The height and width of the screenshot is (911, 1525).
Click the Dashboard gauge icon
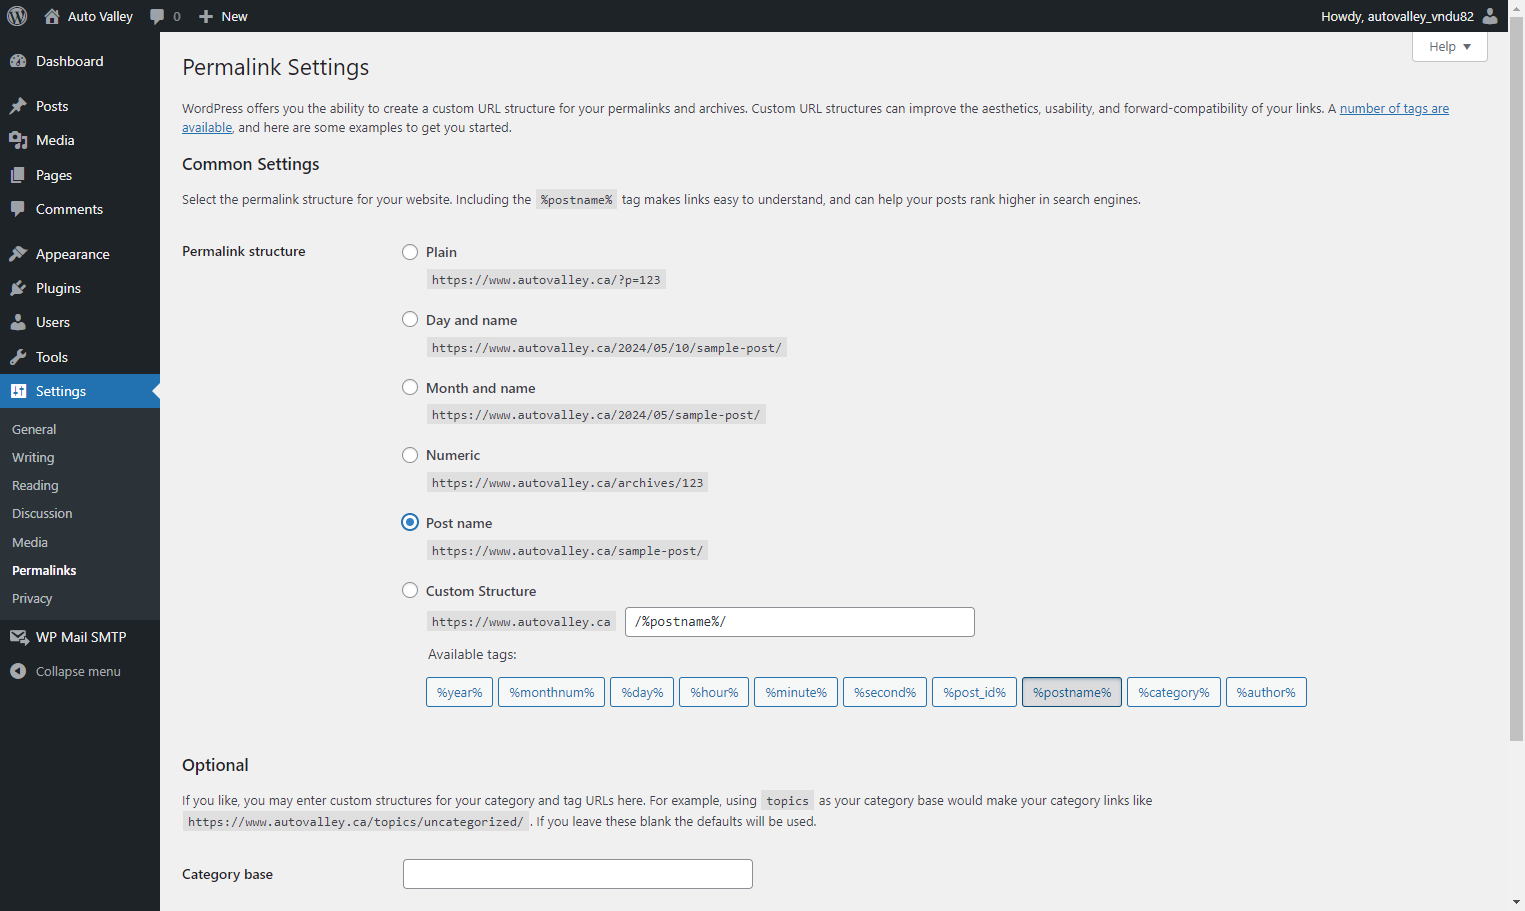[18, 61]
